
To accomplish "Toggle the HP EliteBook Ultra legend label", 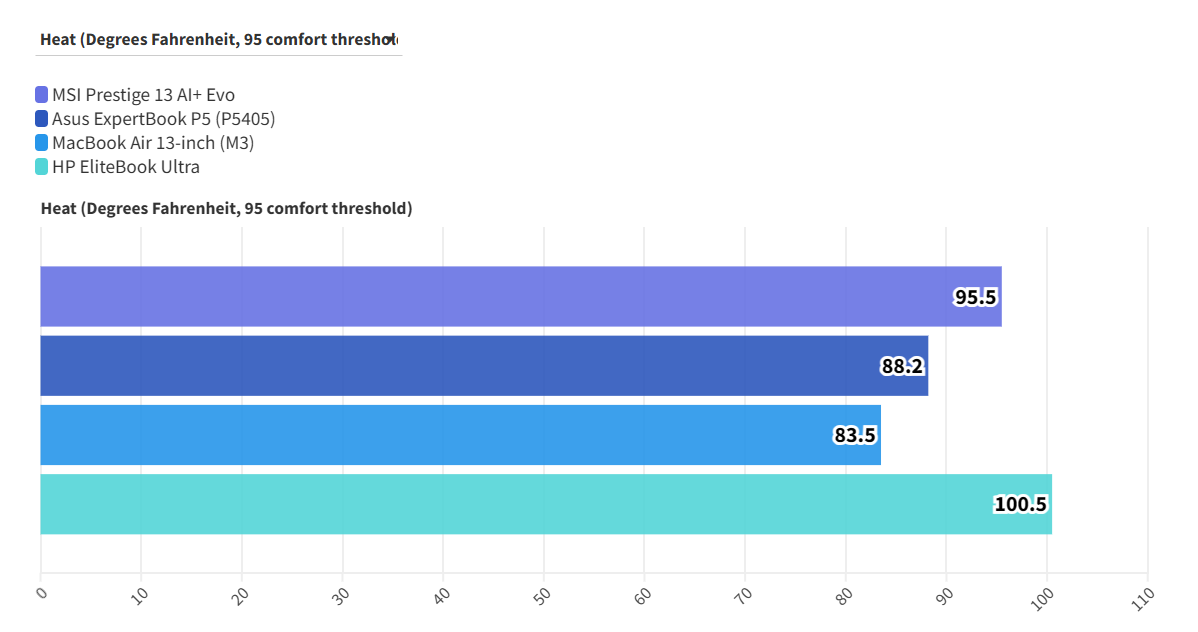I will pyautogui.click(x=126, y=167).
